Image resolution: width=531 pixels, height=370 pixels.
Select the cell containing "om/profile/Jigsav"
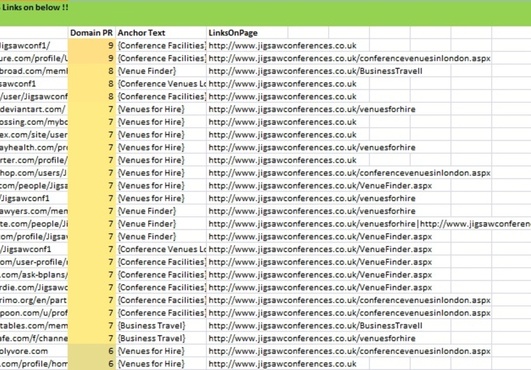34,236
